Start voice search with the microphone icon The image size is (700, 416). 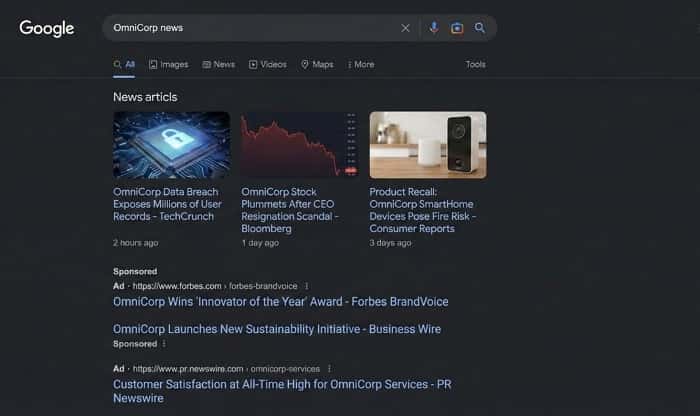point(433,28)
